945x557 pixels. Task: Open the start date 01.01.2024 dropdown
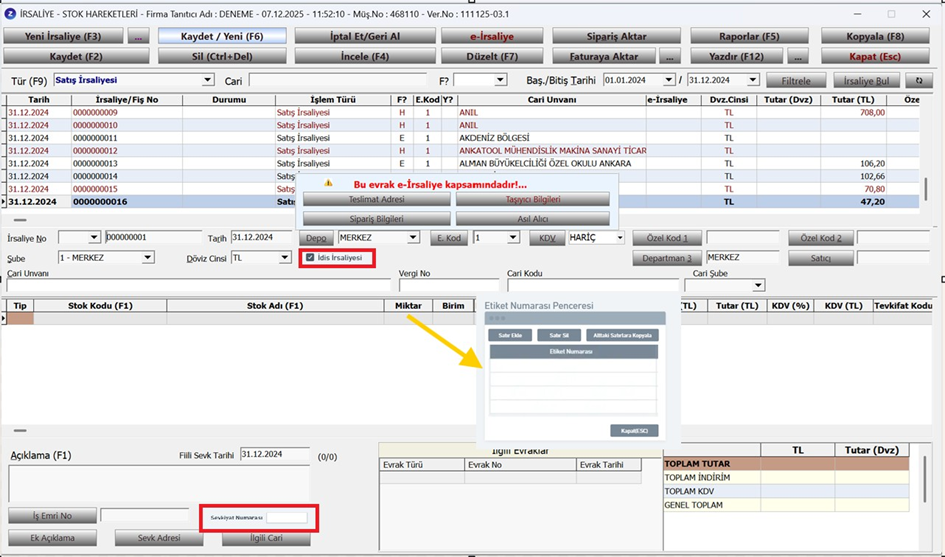coord(669,80)
